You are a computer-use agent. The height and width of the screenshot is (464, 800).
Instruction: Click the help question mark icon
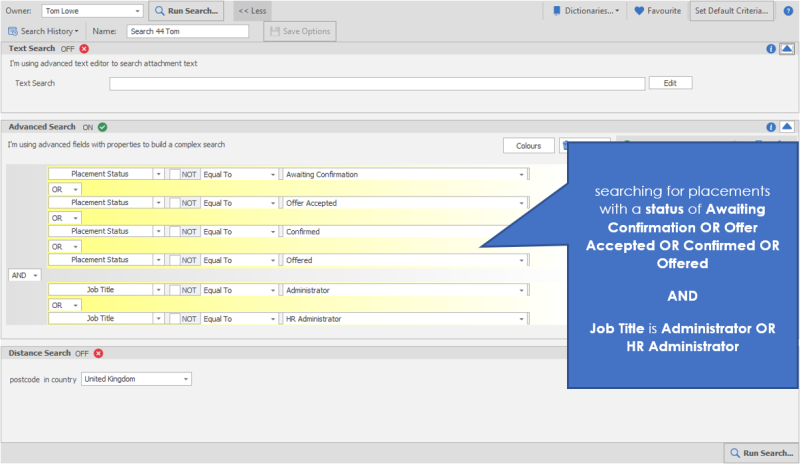tap(790, 11)
